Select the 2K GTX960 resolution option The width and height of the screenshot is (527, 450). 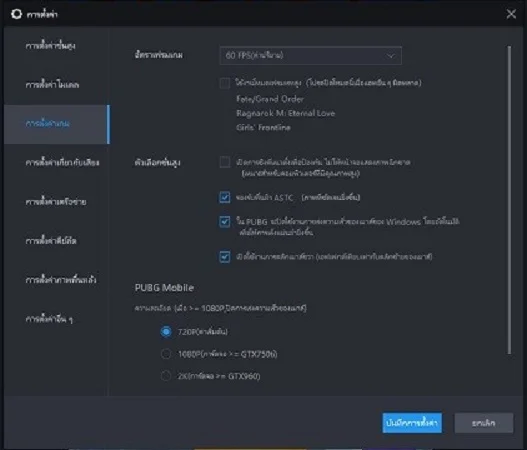(166, 376)
